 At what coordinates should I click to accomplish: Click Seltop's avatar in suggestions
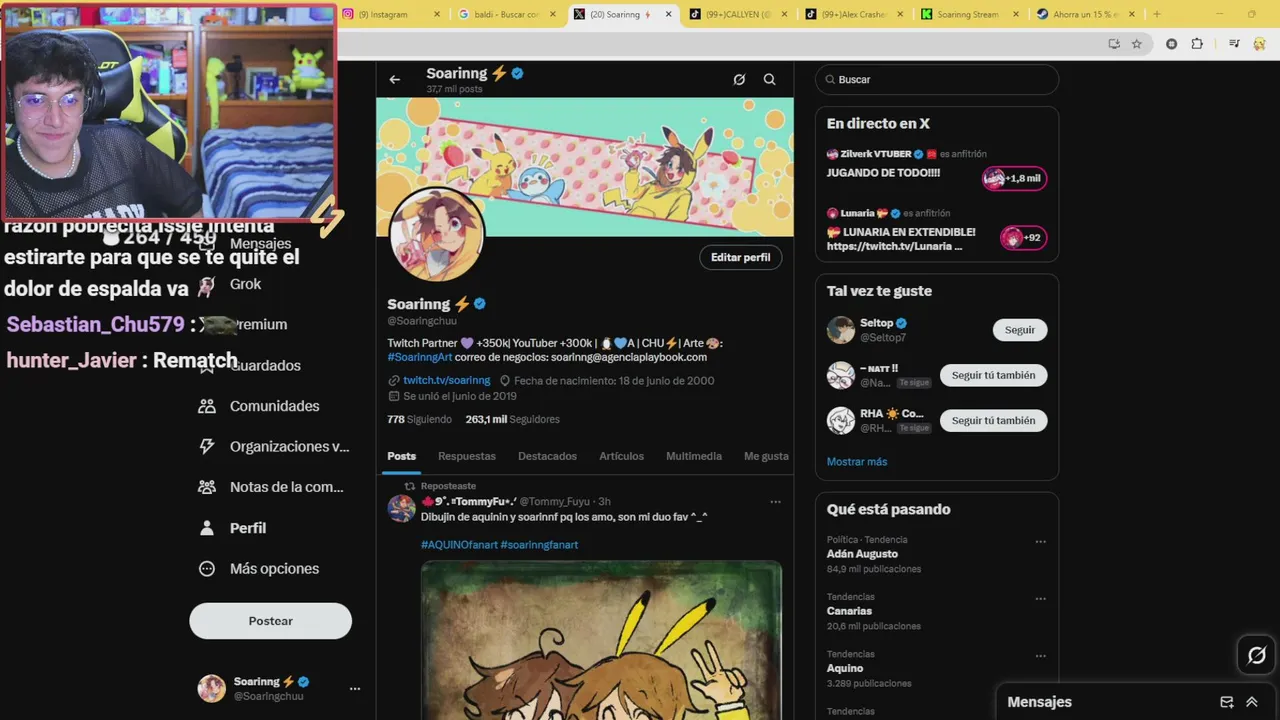[841, 330]
